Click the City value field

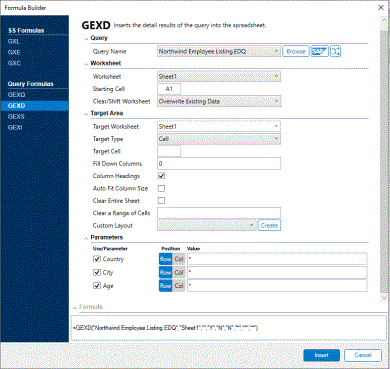click(x=277, y=272)
